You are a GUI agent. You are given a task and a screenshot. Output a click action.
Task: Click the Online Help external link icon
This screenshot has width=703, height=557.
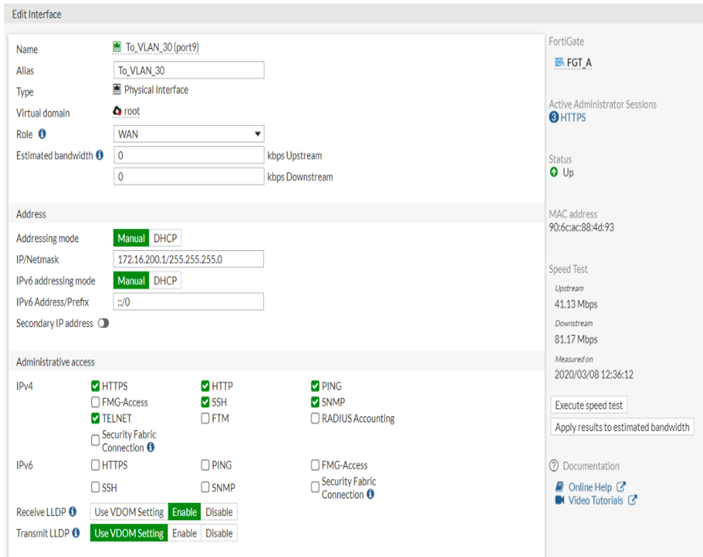pos(621,487)
